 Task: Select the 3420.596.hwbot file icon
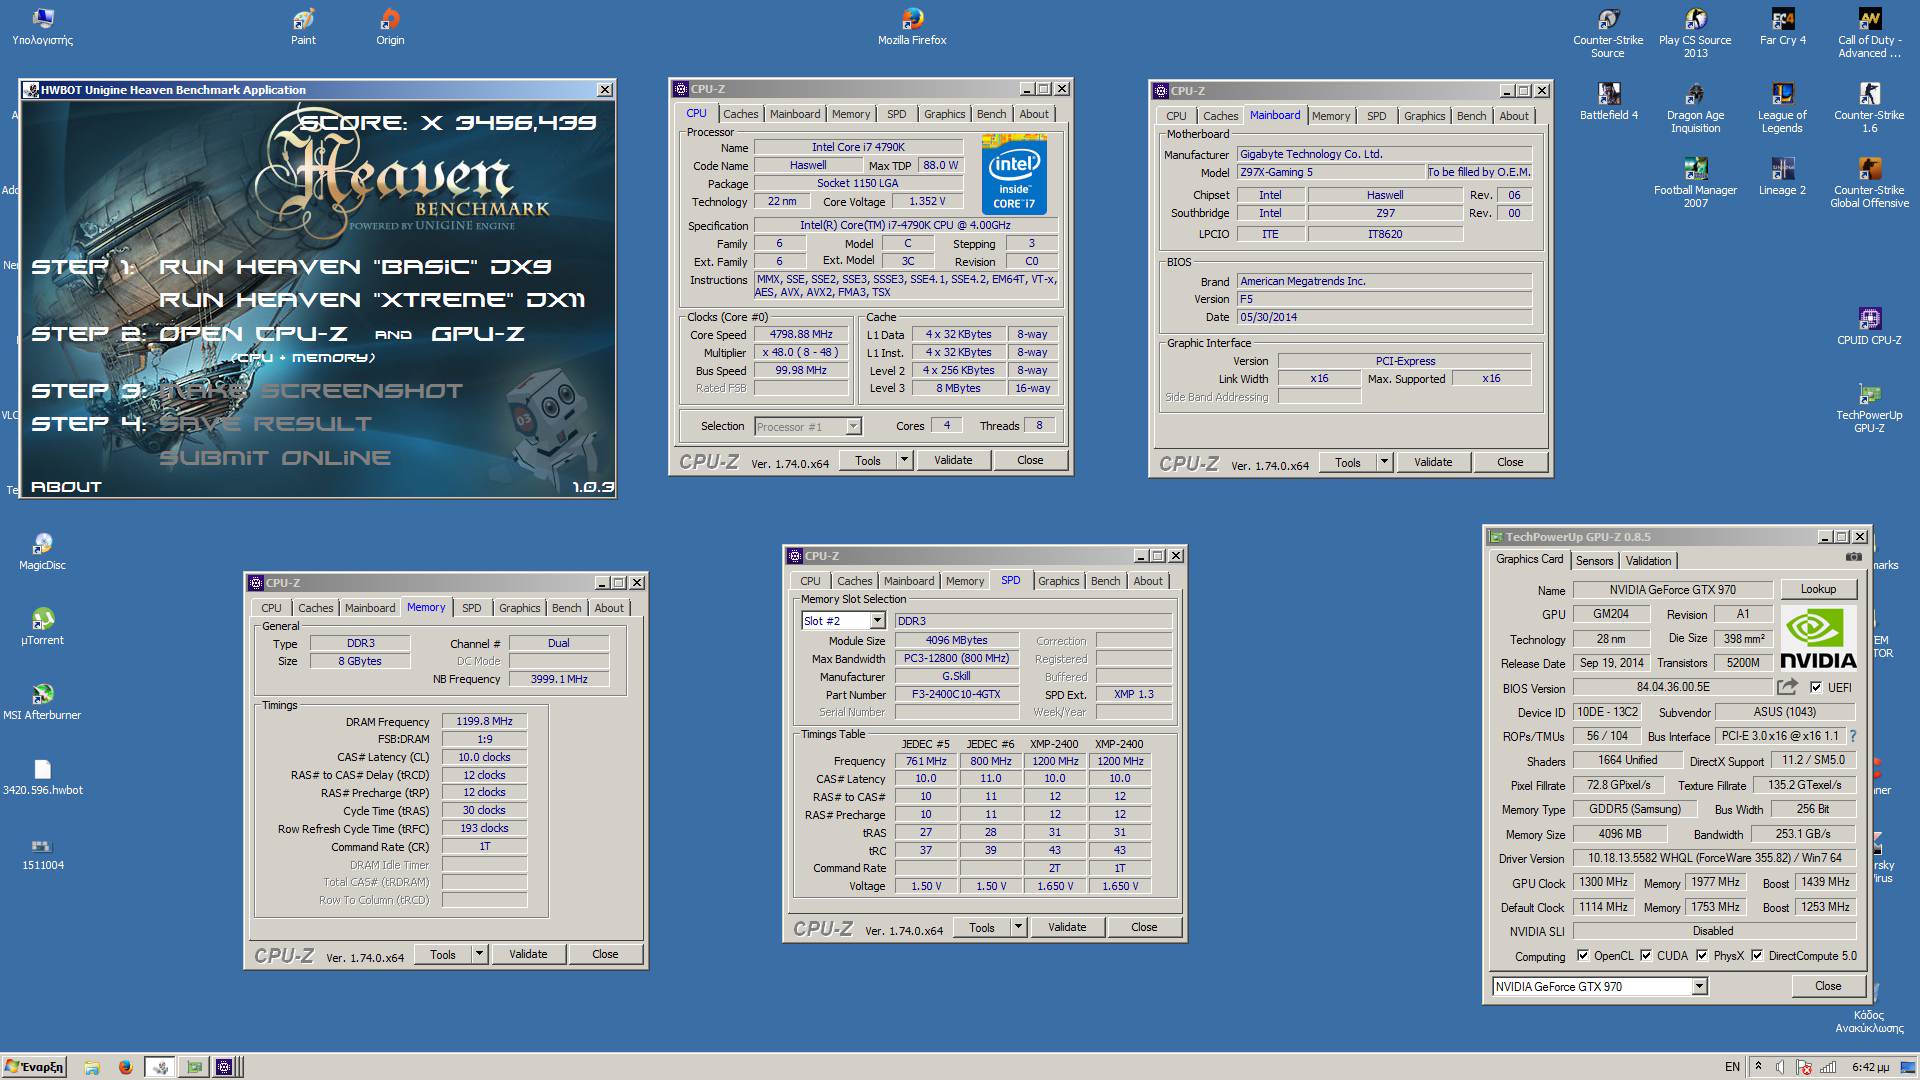point(42,777)
